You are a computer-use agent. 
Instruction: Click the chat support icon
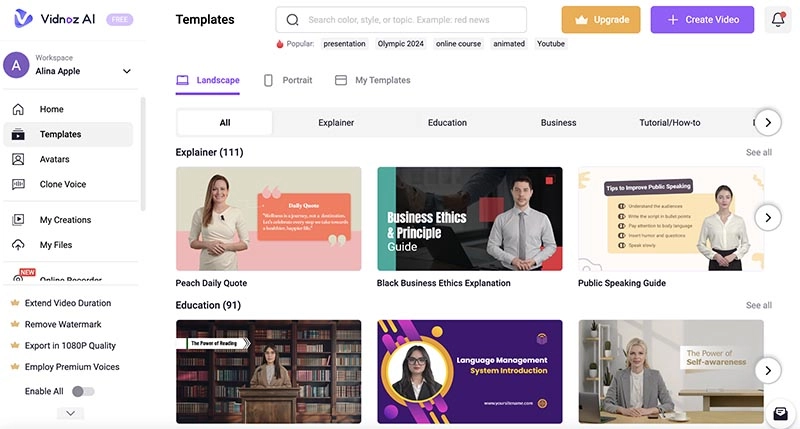click(x=778, y=413)
